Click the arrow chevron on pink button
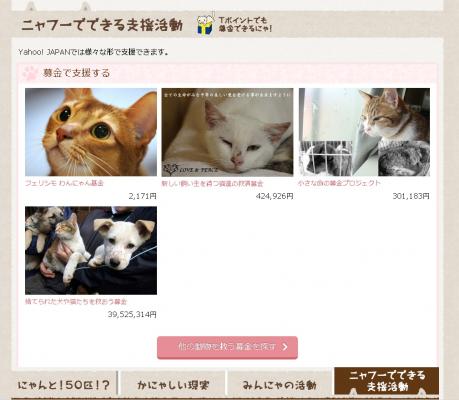459x400 pixels. (285, 347)
